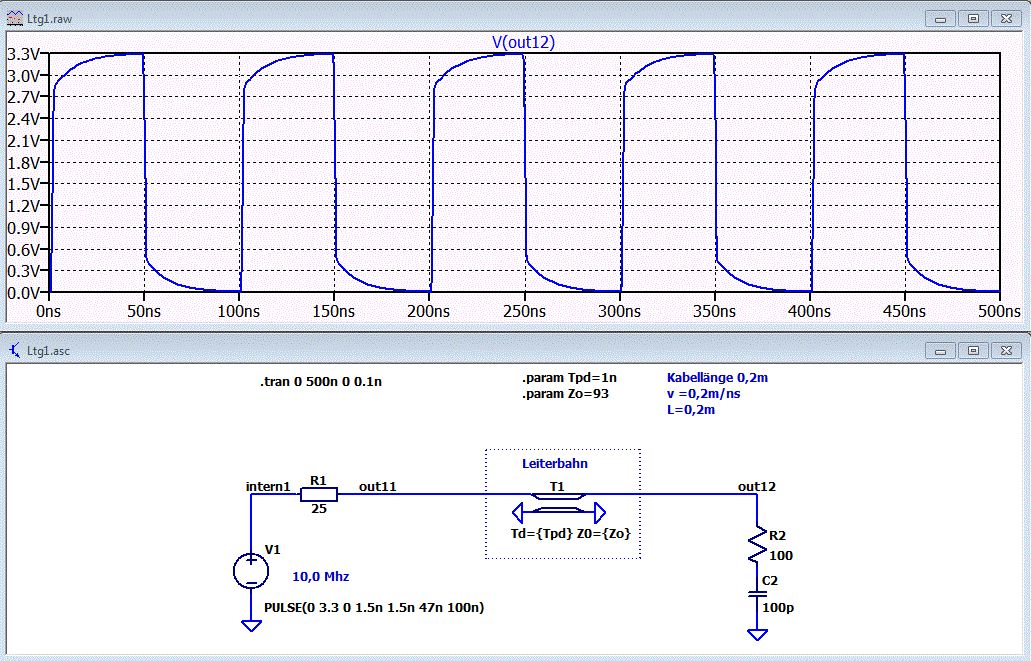The width and height of the screenshot is (1031, 661).
Task: Click the v =0,2m/ns comment text
Action: tap(704, 393)
